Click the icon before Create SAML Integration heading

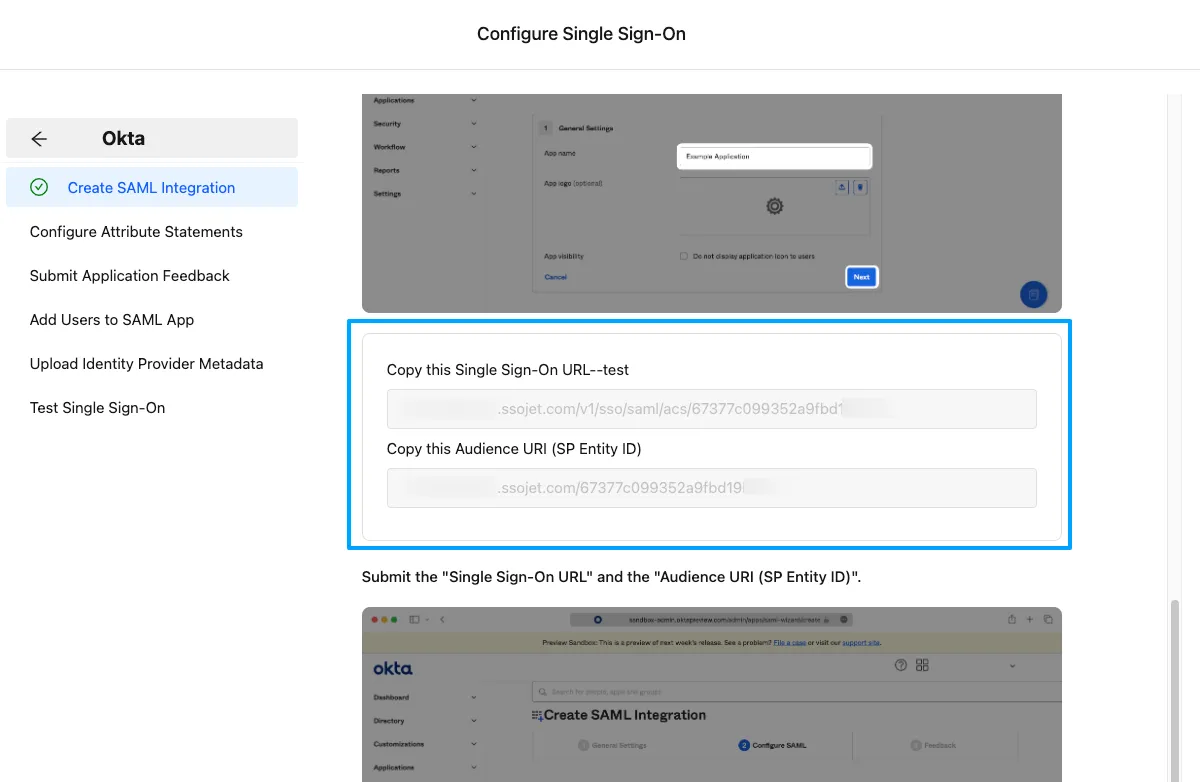(536, 715)
